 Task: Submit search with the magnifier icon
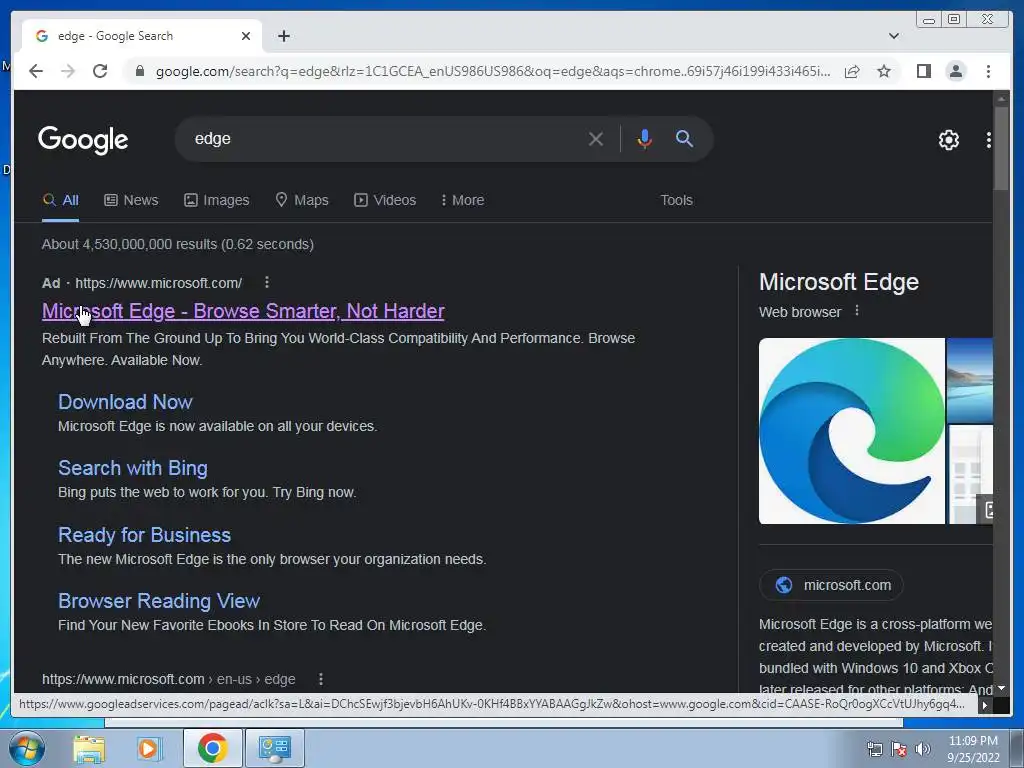(x=684, y=138)
